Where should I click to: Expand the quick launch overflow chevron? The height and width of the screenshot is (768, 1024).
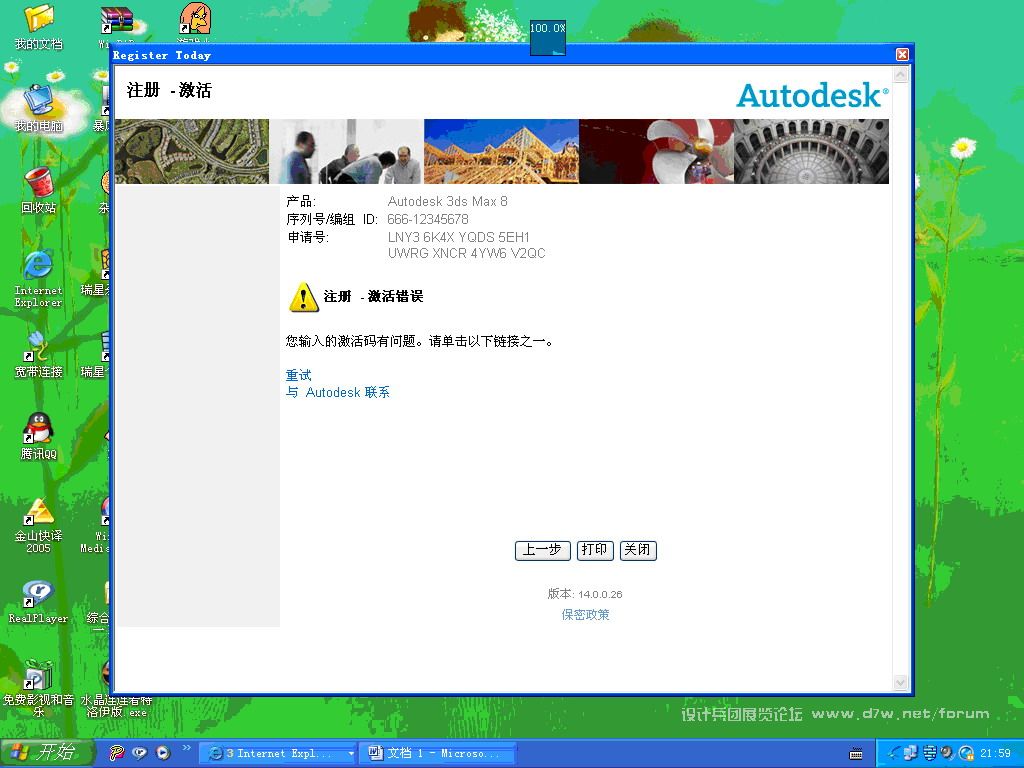point(186,748)
